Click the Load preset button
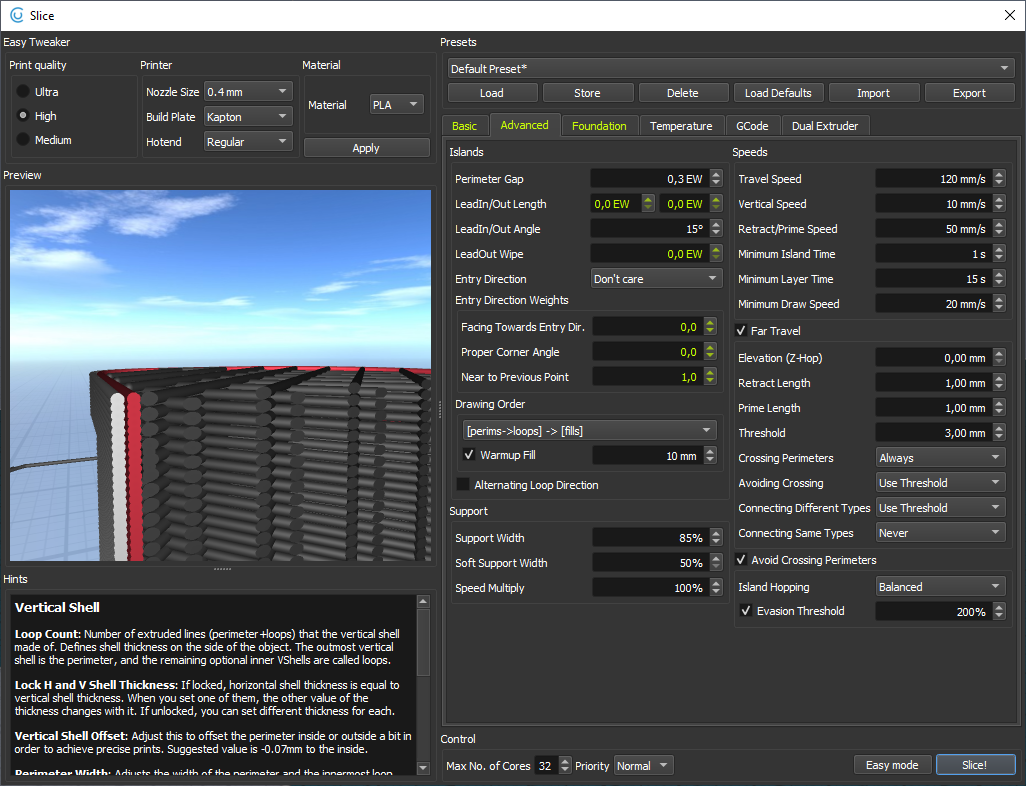Viewport: 1026px width, 786px height. 491,93
